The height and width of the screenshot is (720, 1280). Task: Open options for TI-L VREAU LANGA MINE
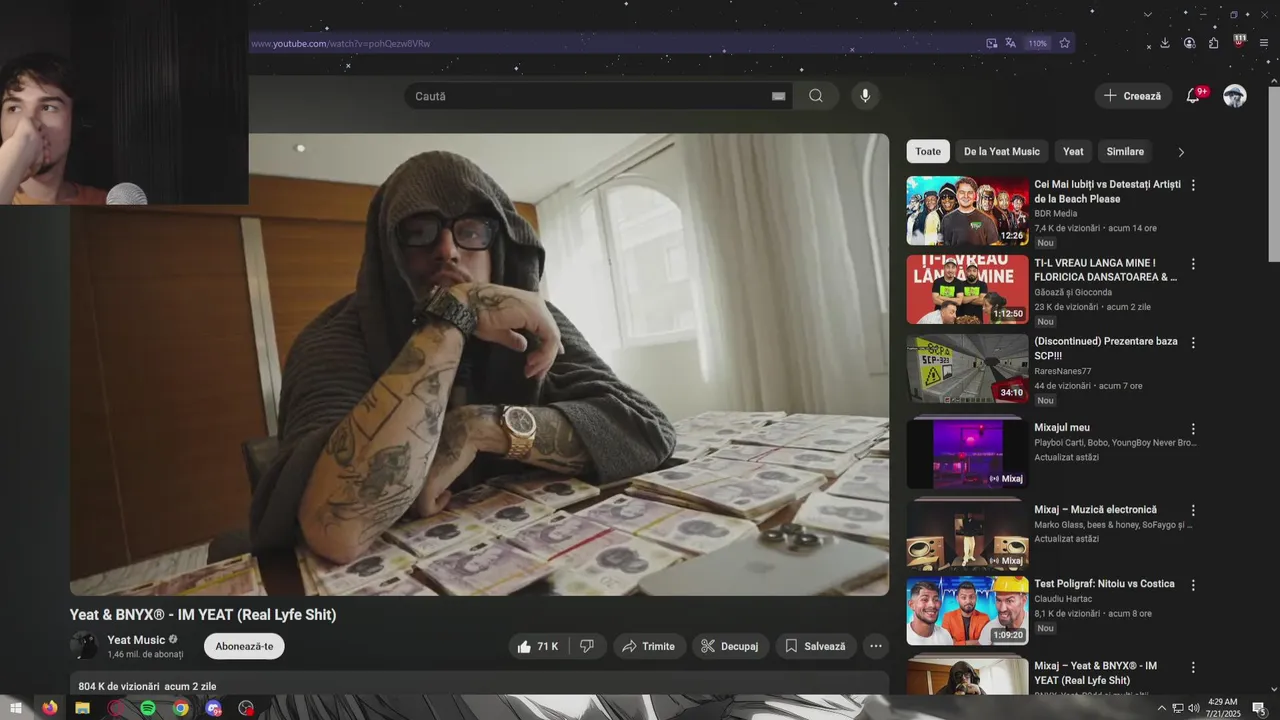coord(1193,264)
